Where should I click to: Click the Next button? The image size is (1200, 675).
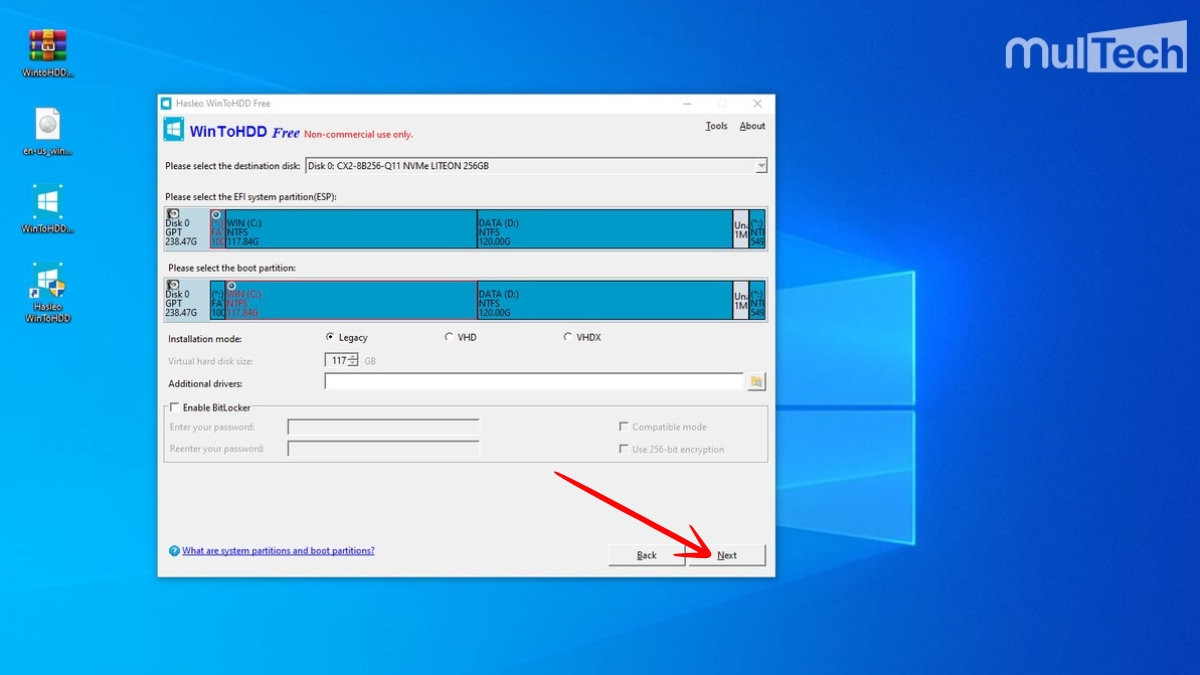pyautogui.click(x=727, y=555)
